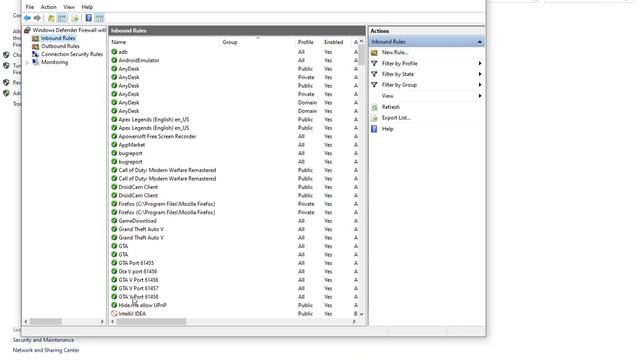Expand the Filter by Group submenu arrow
The image size is (640, 360).
[x=480, y=85]
